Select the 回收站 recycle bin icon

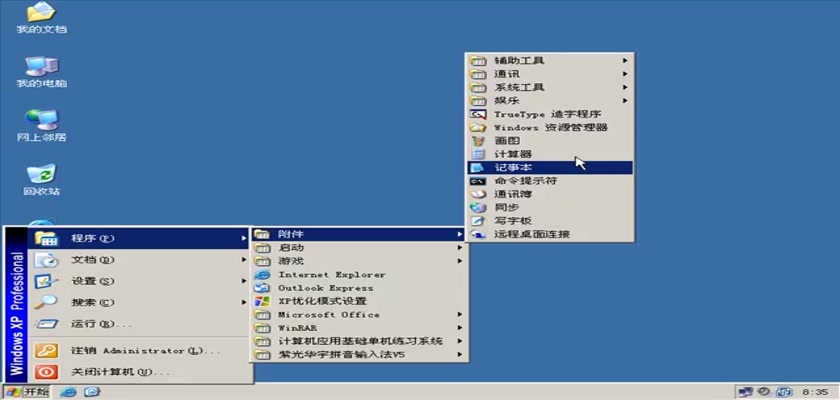coord(41,180)
